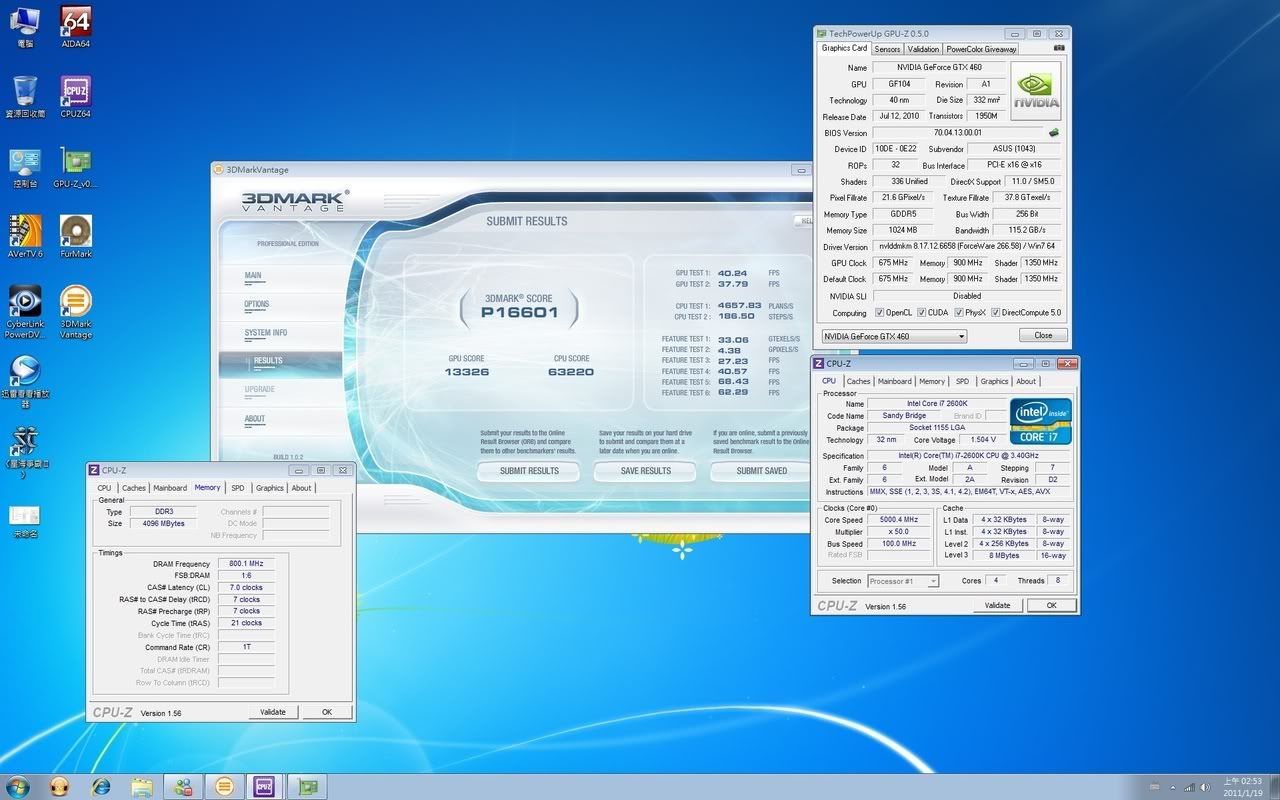Image resolution: width=1280 pixels, height=800 pixels.
Task: Switch to 3DMark Vantage taskbar button
Action: tap(224, 786)
